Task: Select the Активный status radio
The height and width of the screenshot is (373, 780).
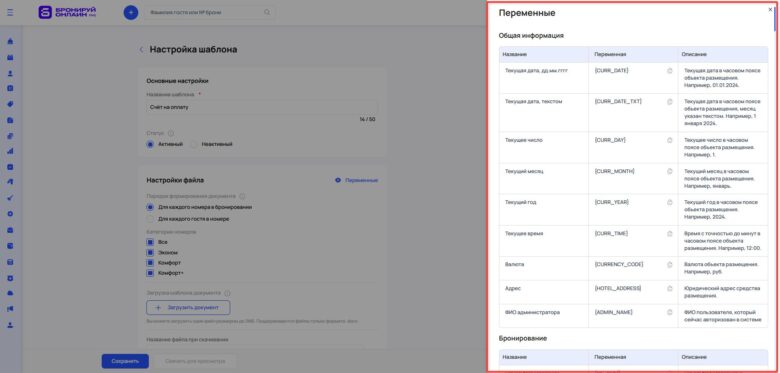Action: coord(150,144)
